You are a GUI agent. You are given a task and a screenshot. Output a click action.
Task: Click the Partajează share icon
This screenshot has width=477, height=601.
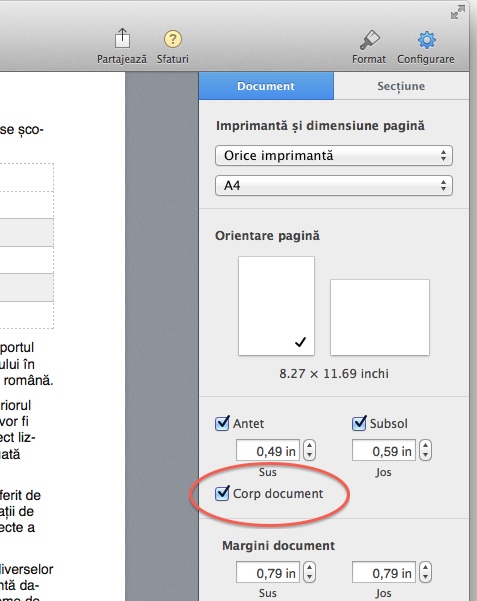(x=122, y=38)
